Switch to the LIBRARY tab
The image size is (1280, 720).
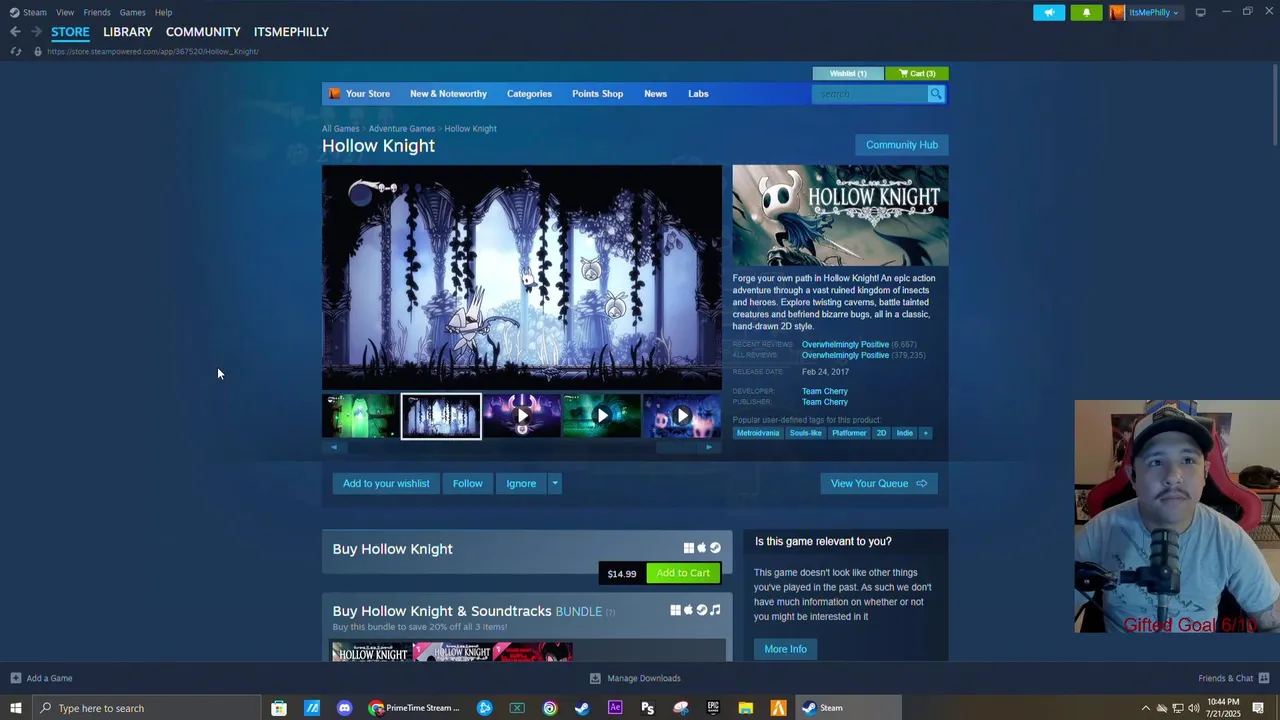click(128, 32)
